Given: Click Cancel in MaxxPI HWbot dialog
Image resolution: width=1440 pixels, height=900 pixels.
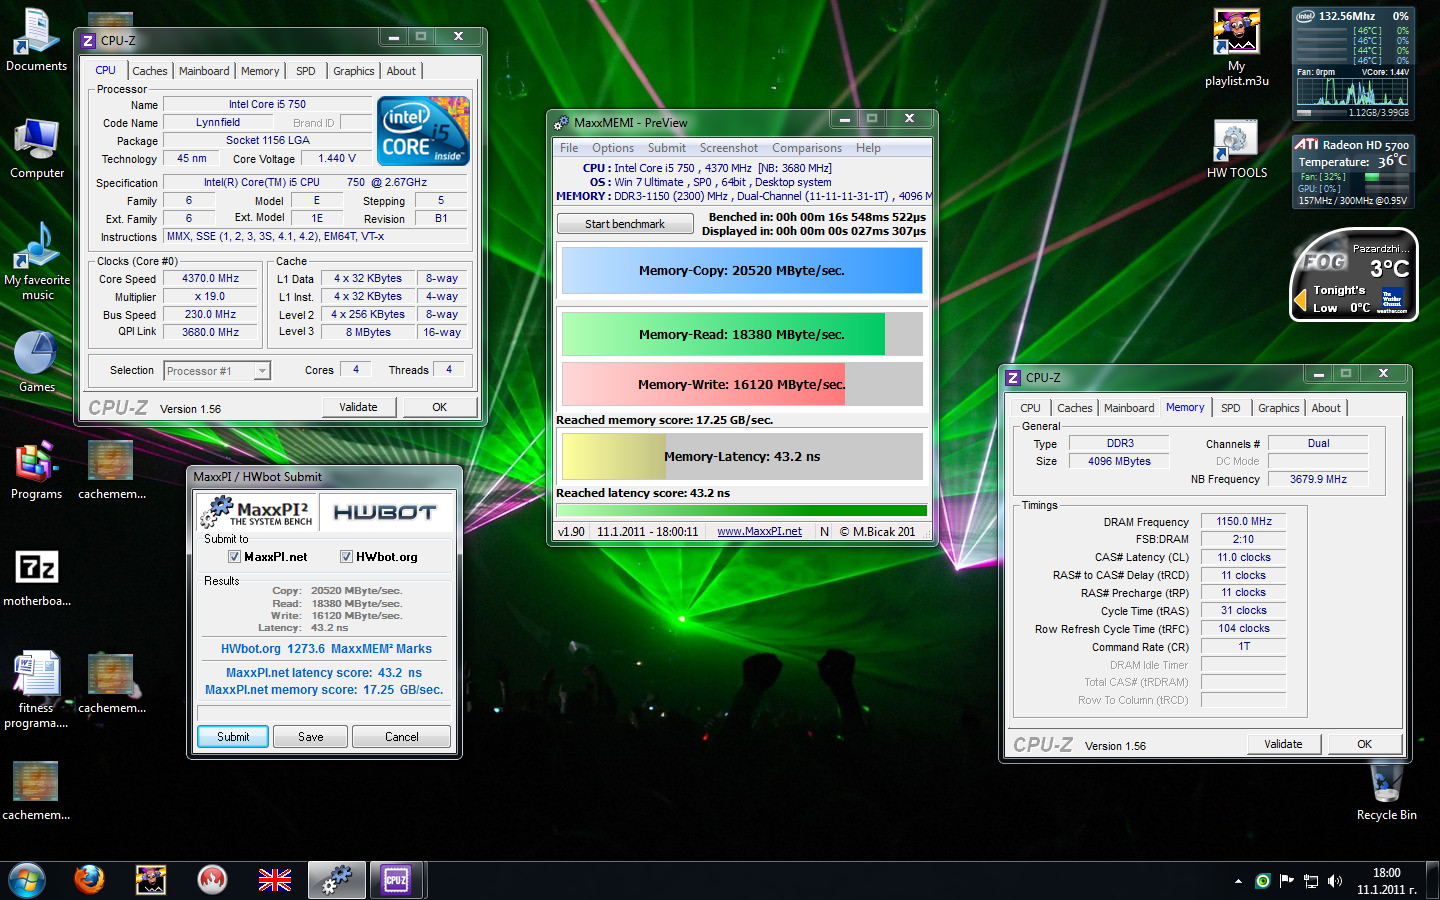Looking at the screenshot, I should (402, 737).
